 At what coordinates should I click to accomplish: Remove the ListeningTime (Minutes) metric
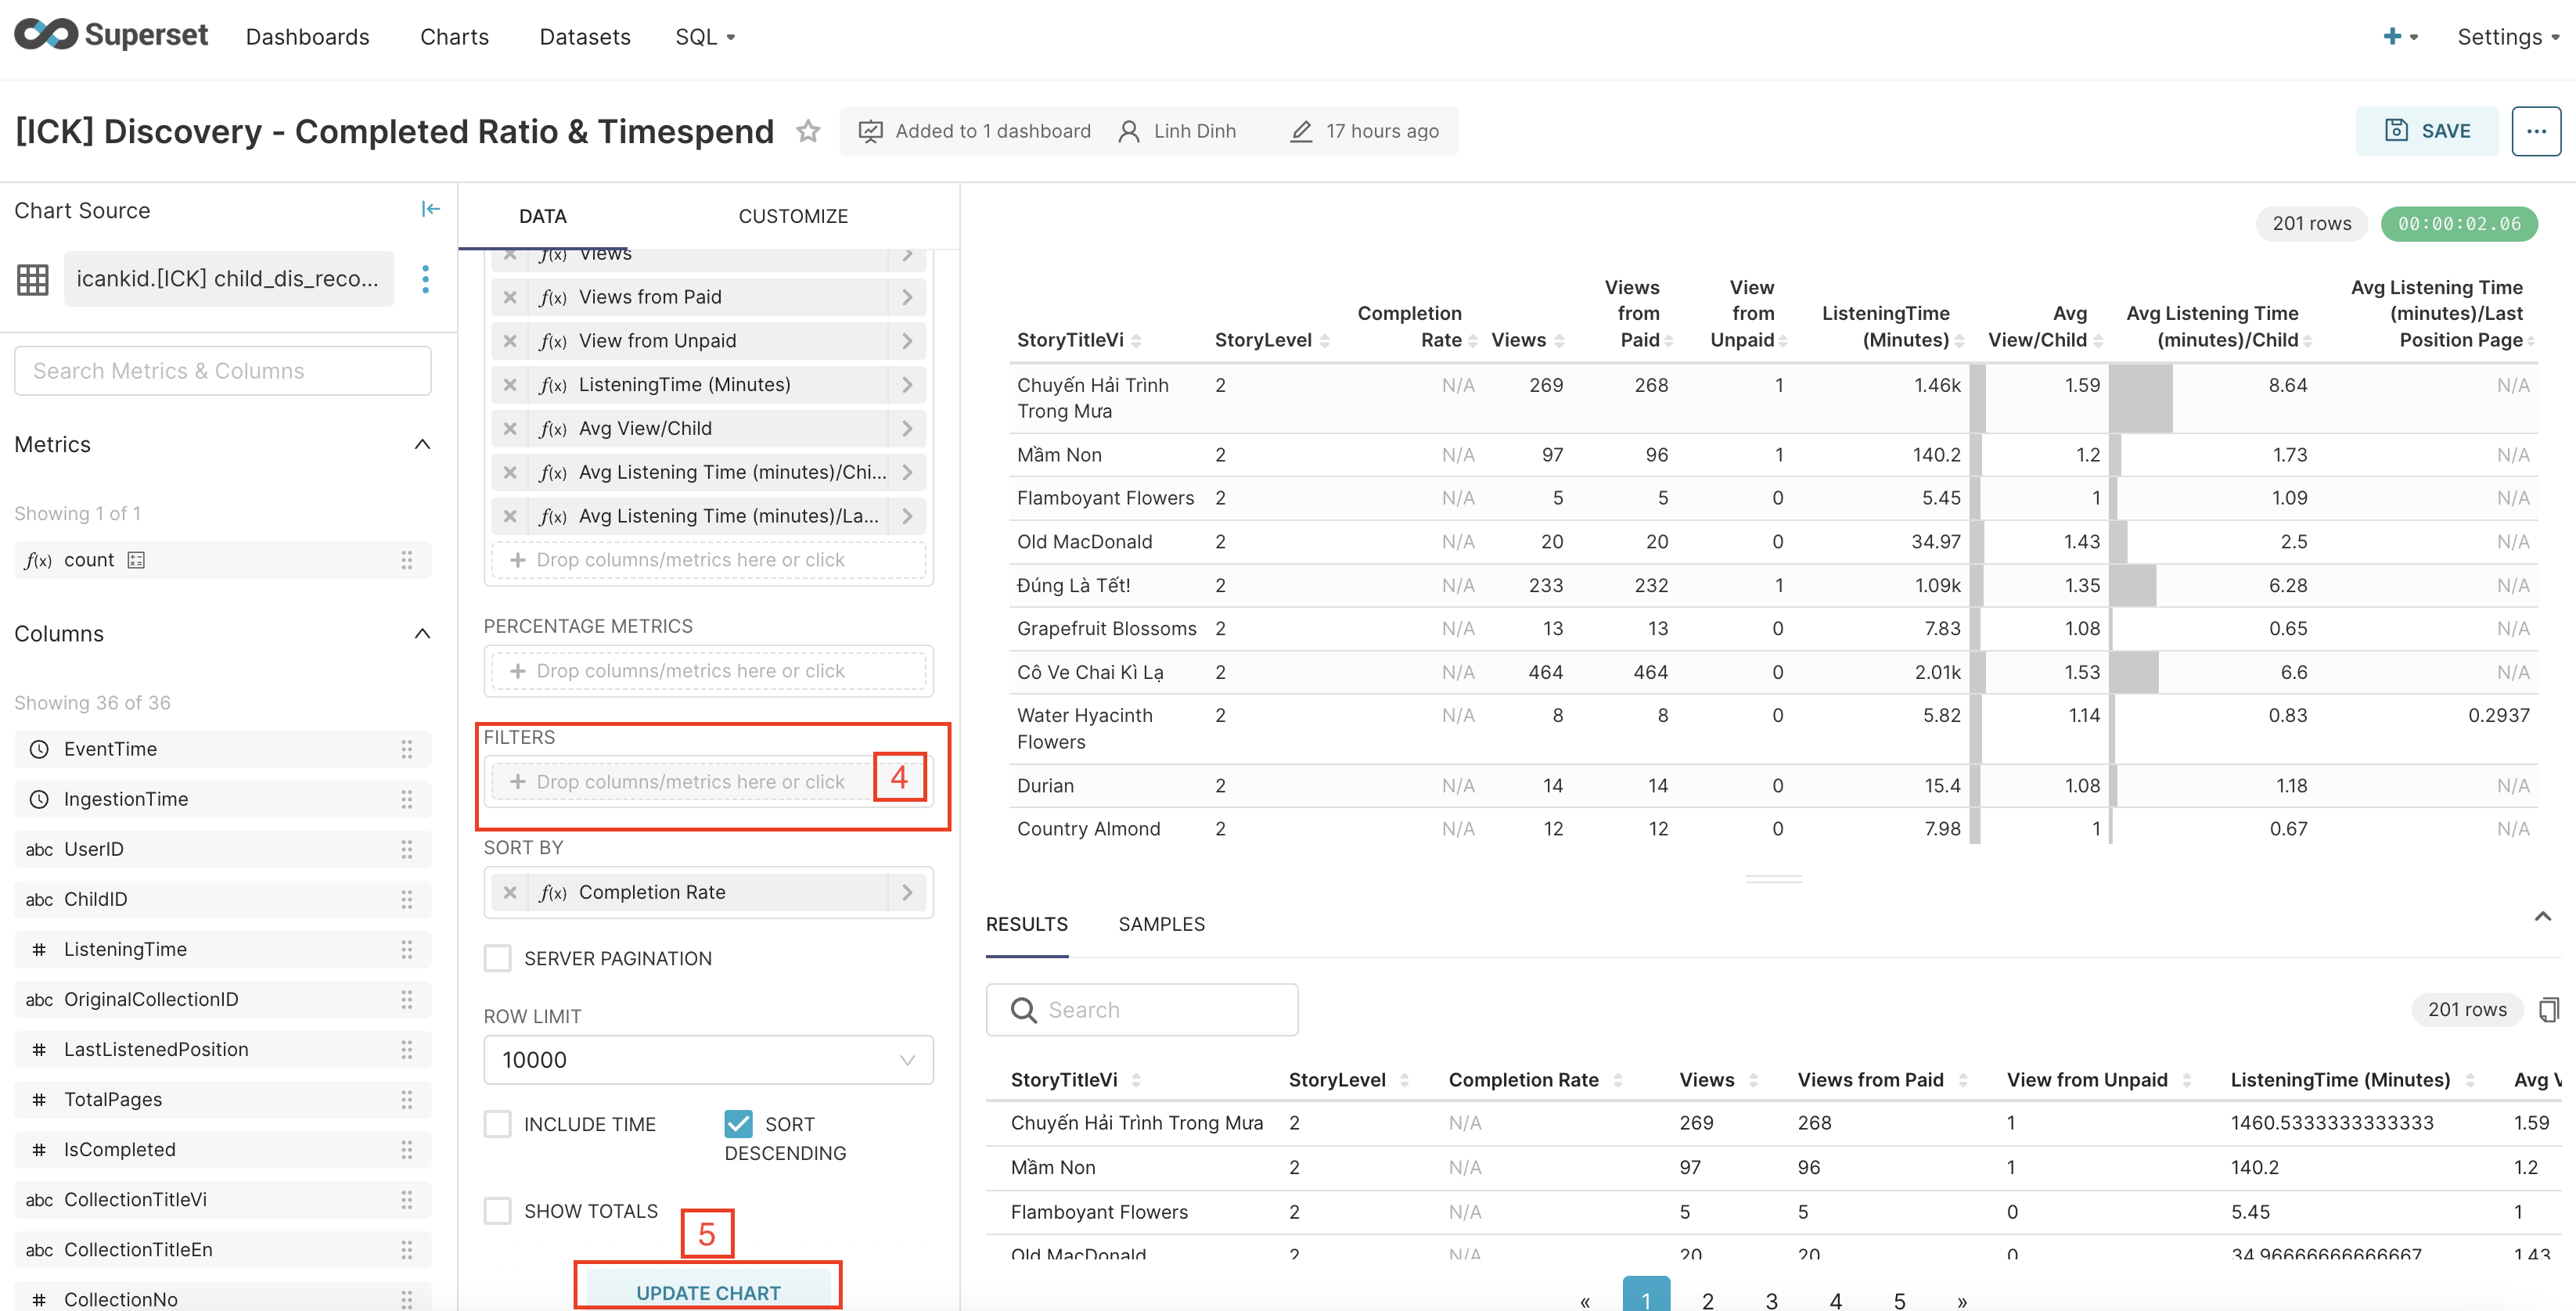pyautogui.click(x=510, y=385)
